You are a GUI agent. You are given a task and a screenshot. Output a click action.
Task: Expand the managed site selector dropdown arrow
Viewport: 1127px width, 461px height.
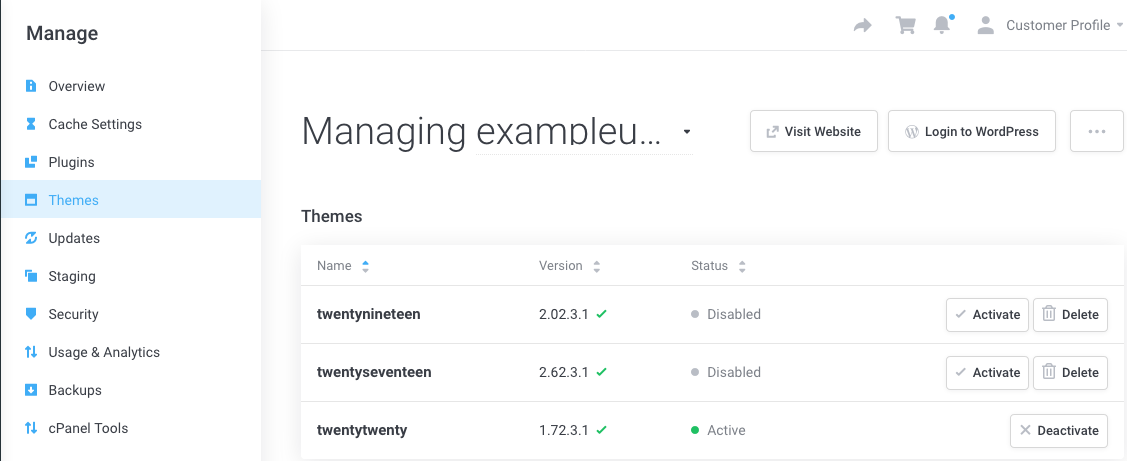click(x=686, y=132)
